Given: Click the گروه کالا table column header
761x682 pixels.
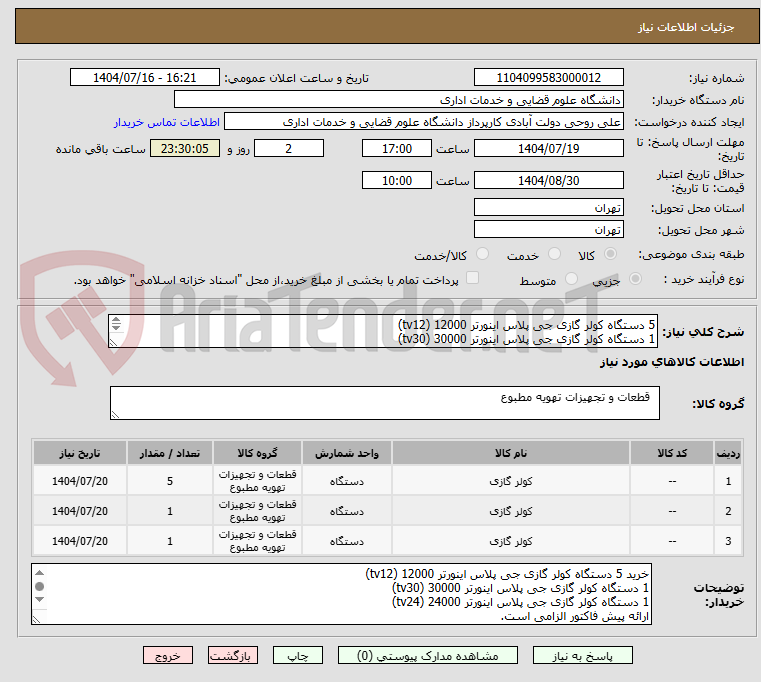Looking at the screenshot, I should tap(257, 453).
